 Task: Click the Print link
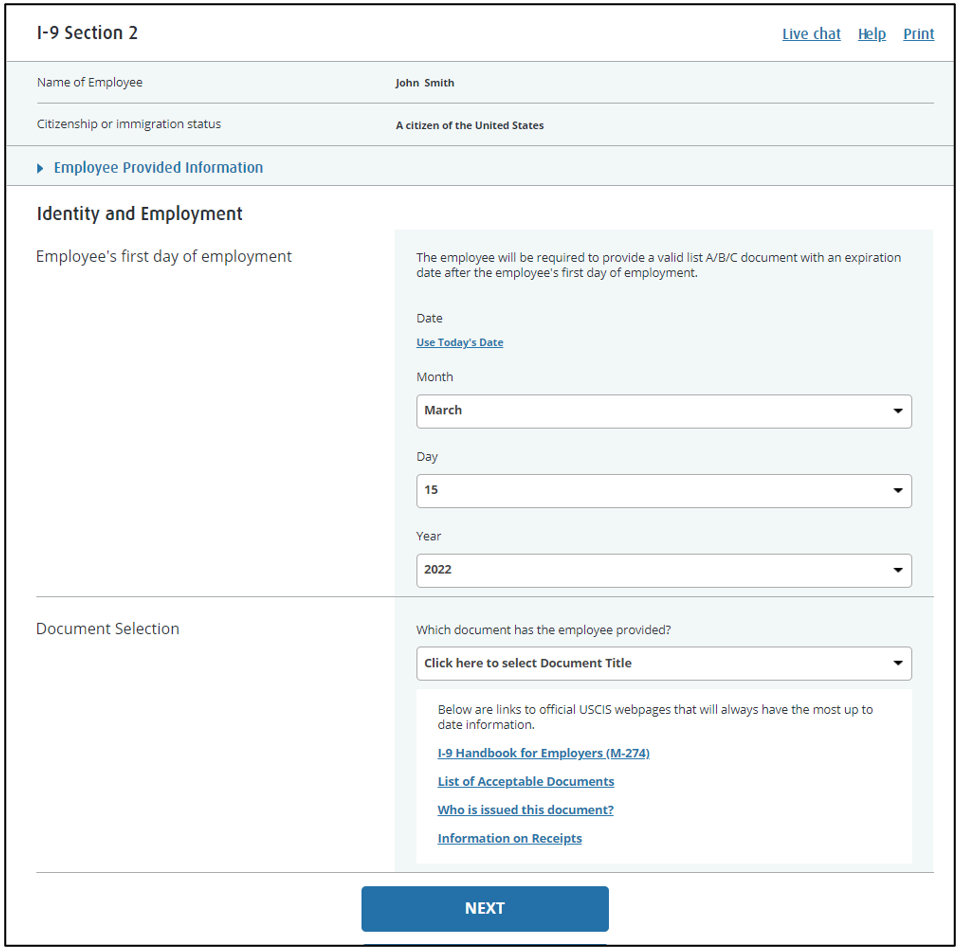pos(918,34)
